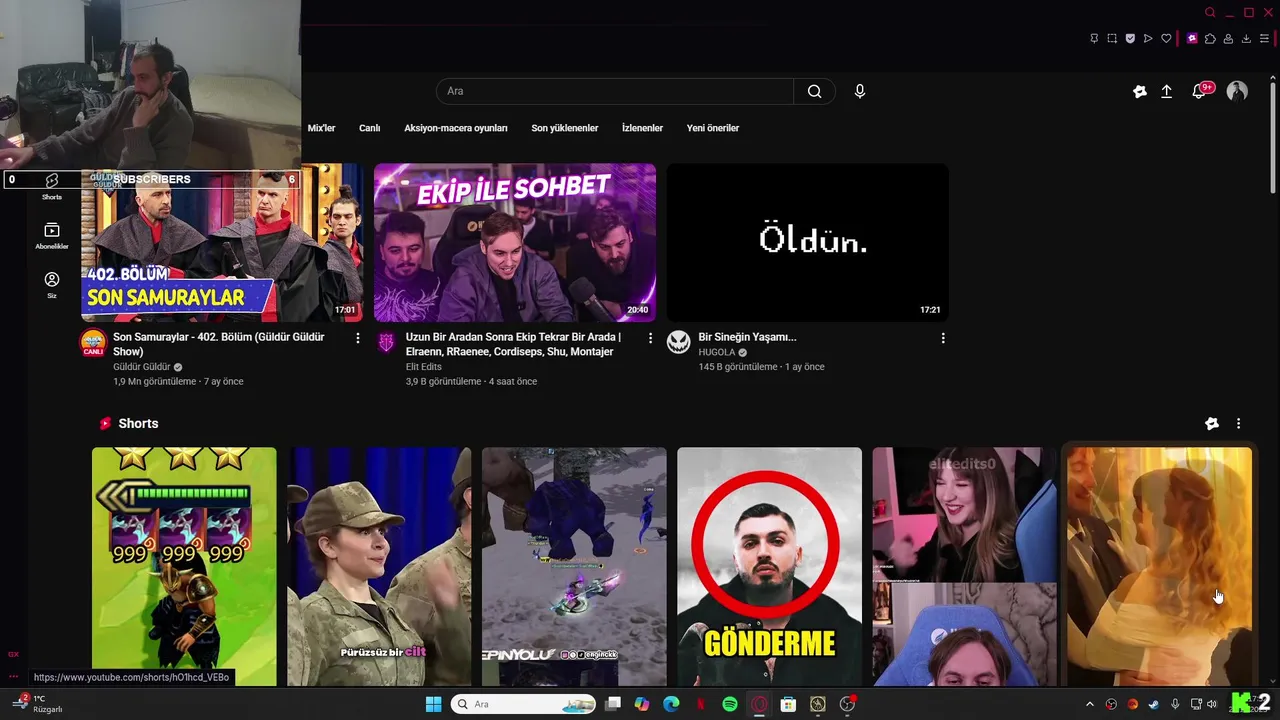Open Microsoft Store from the taskbar
The image size is (1280, 720).
(x=788, y=704)
